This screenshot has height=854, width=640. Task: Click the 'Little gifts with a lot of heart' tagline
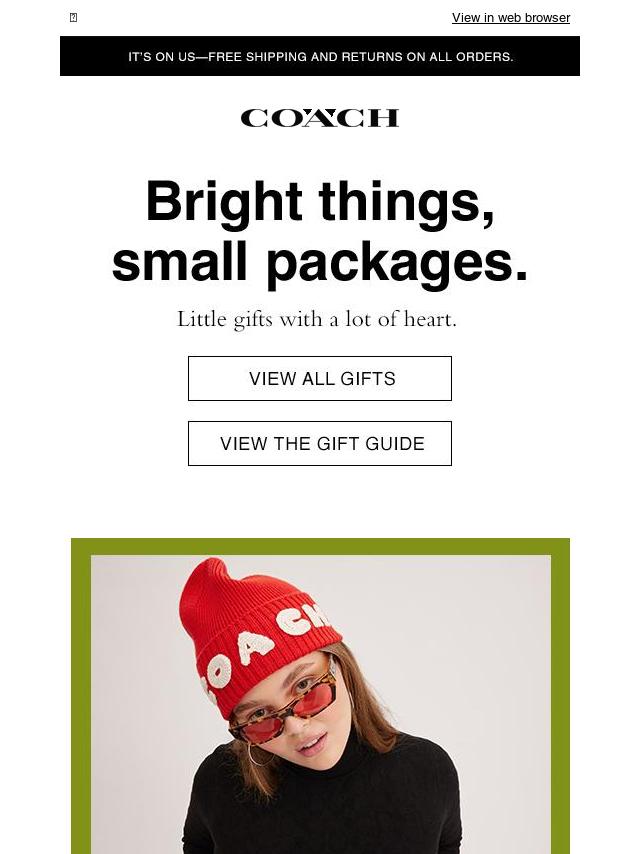point(317,319)
